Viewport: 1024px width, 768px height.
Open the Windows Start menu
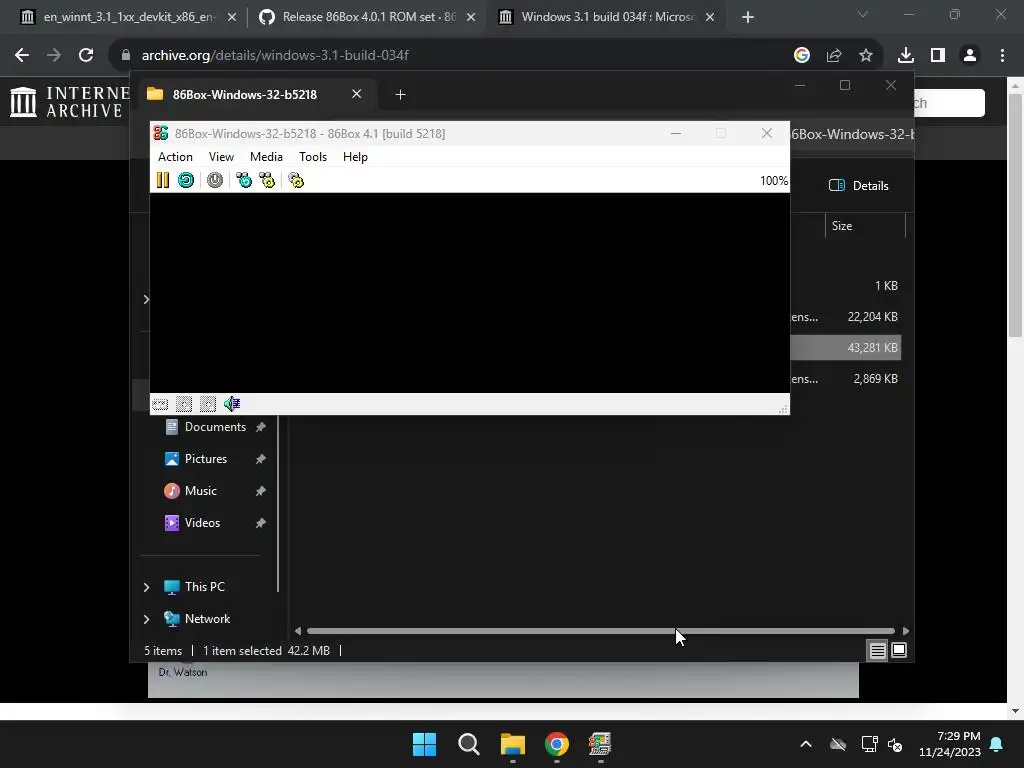tap(424, 744)
